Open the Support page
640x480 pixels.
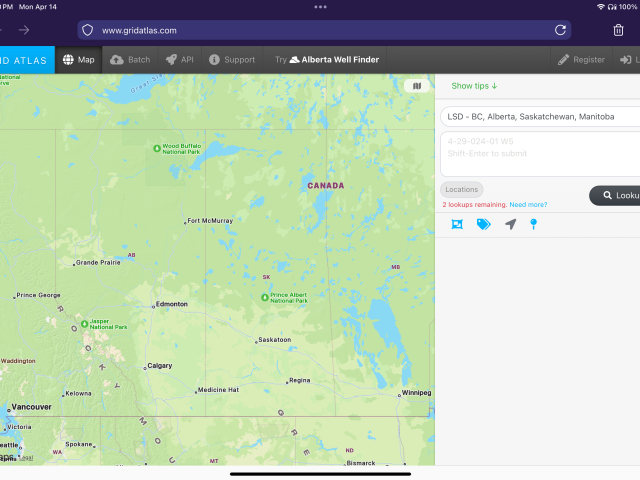(x=231, y=60)
